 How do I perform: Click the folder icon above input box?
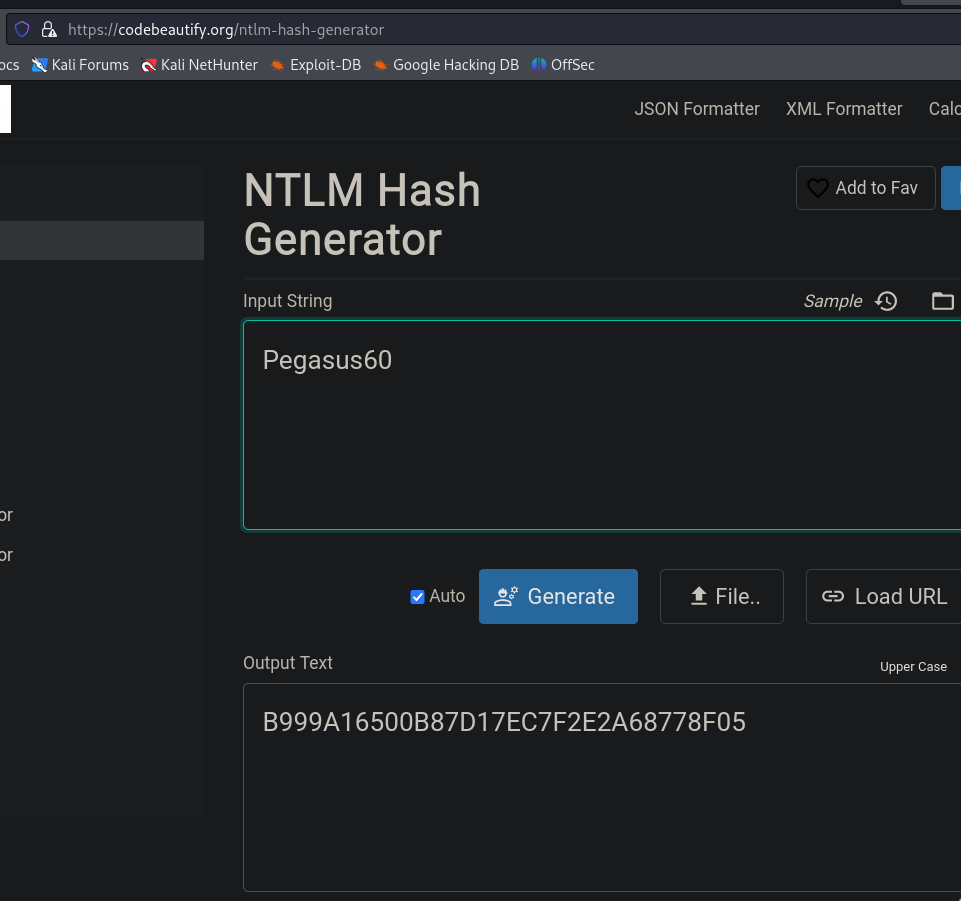(942, 301)
